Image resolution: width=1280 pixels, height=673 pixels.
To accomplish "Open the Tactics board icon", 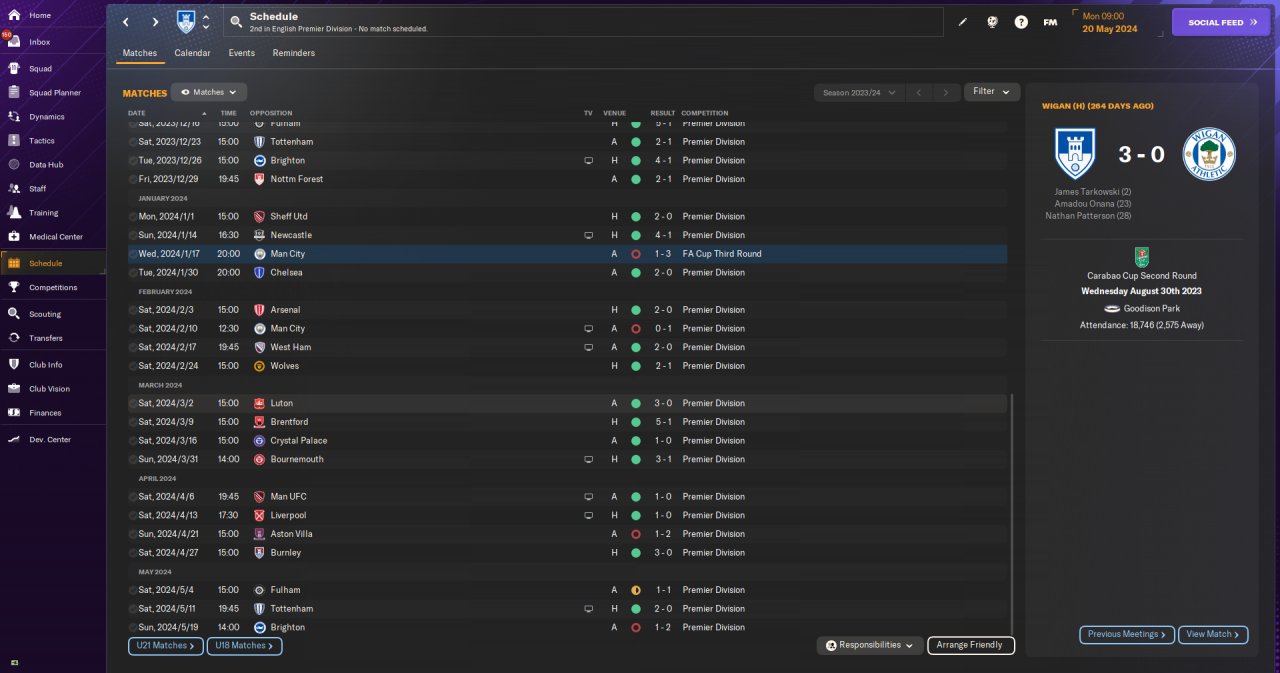I will click(x=14, y=141).
